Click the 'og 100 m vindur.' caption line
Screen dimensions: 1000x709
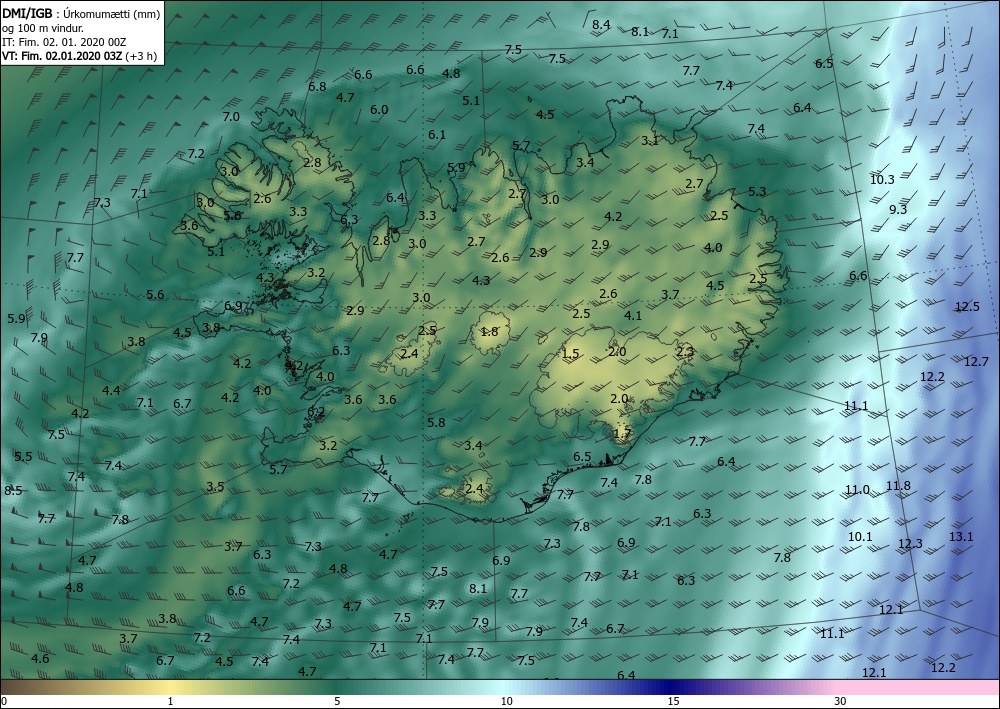pos(43,28)
